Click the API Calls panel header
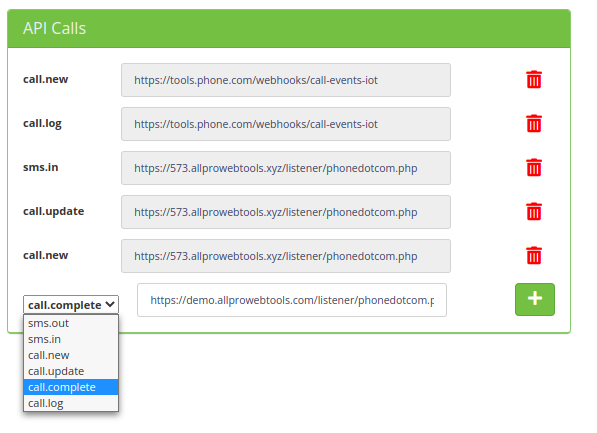The image size is (597, 433). pos(289,29)
